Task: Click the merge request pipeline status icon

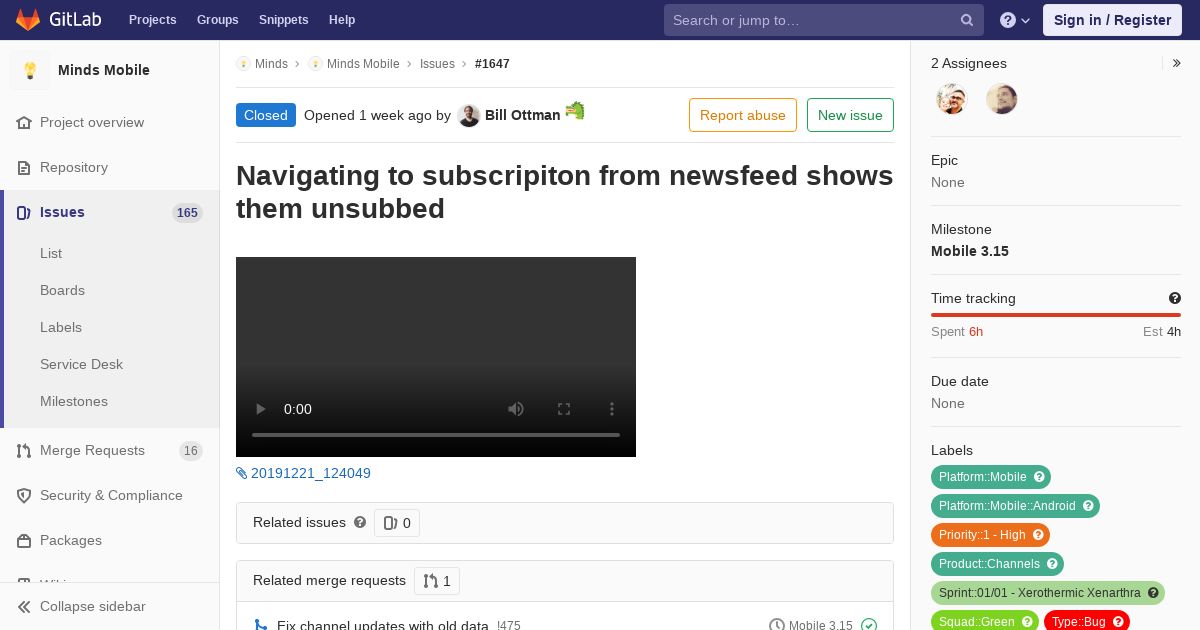Action: pos(869,626)
